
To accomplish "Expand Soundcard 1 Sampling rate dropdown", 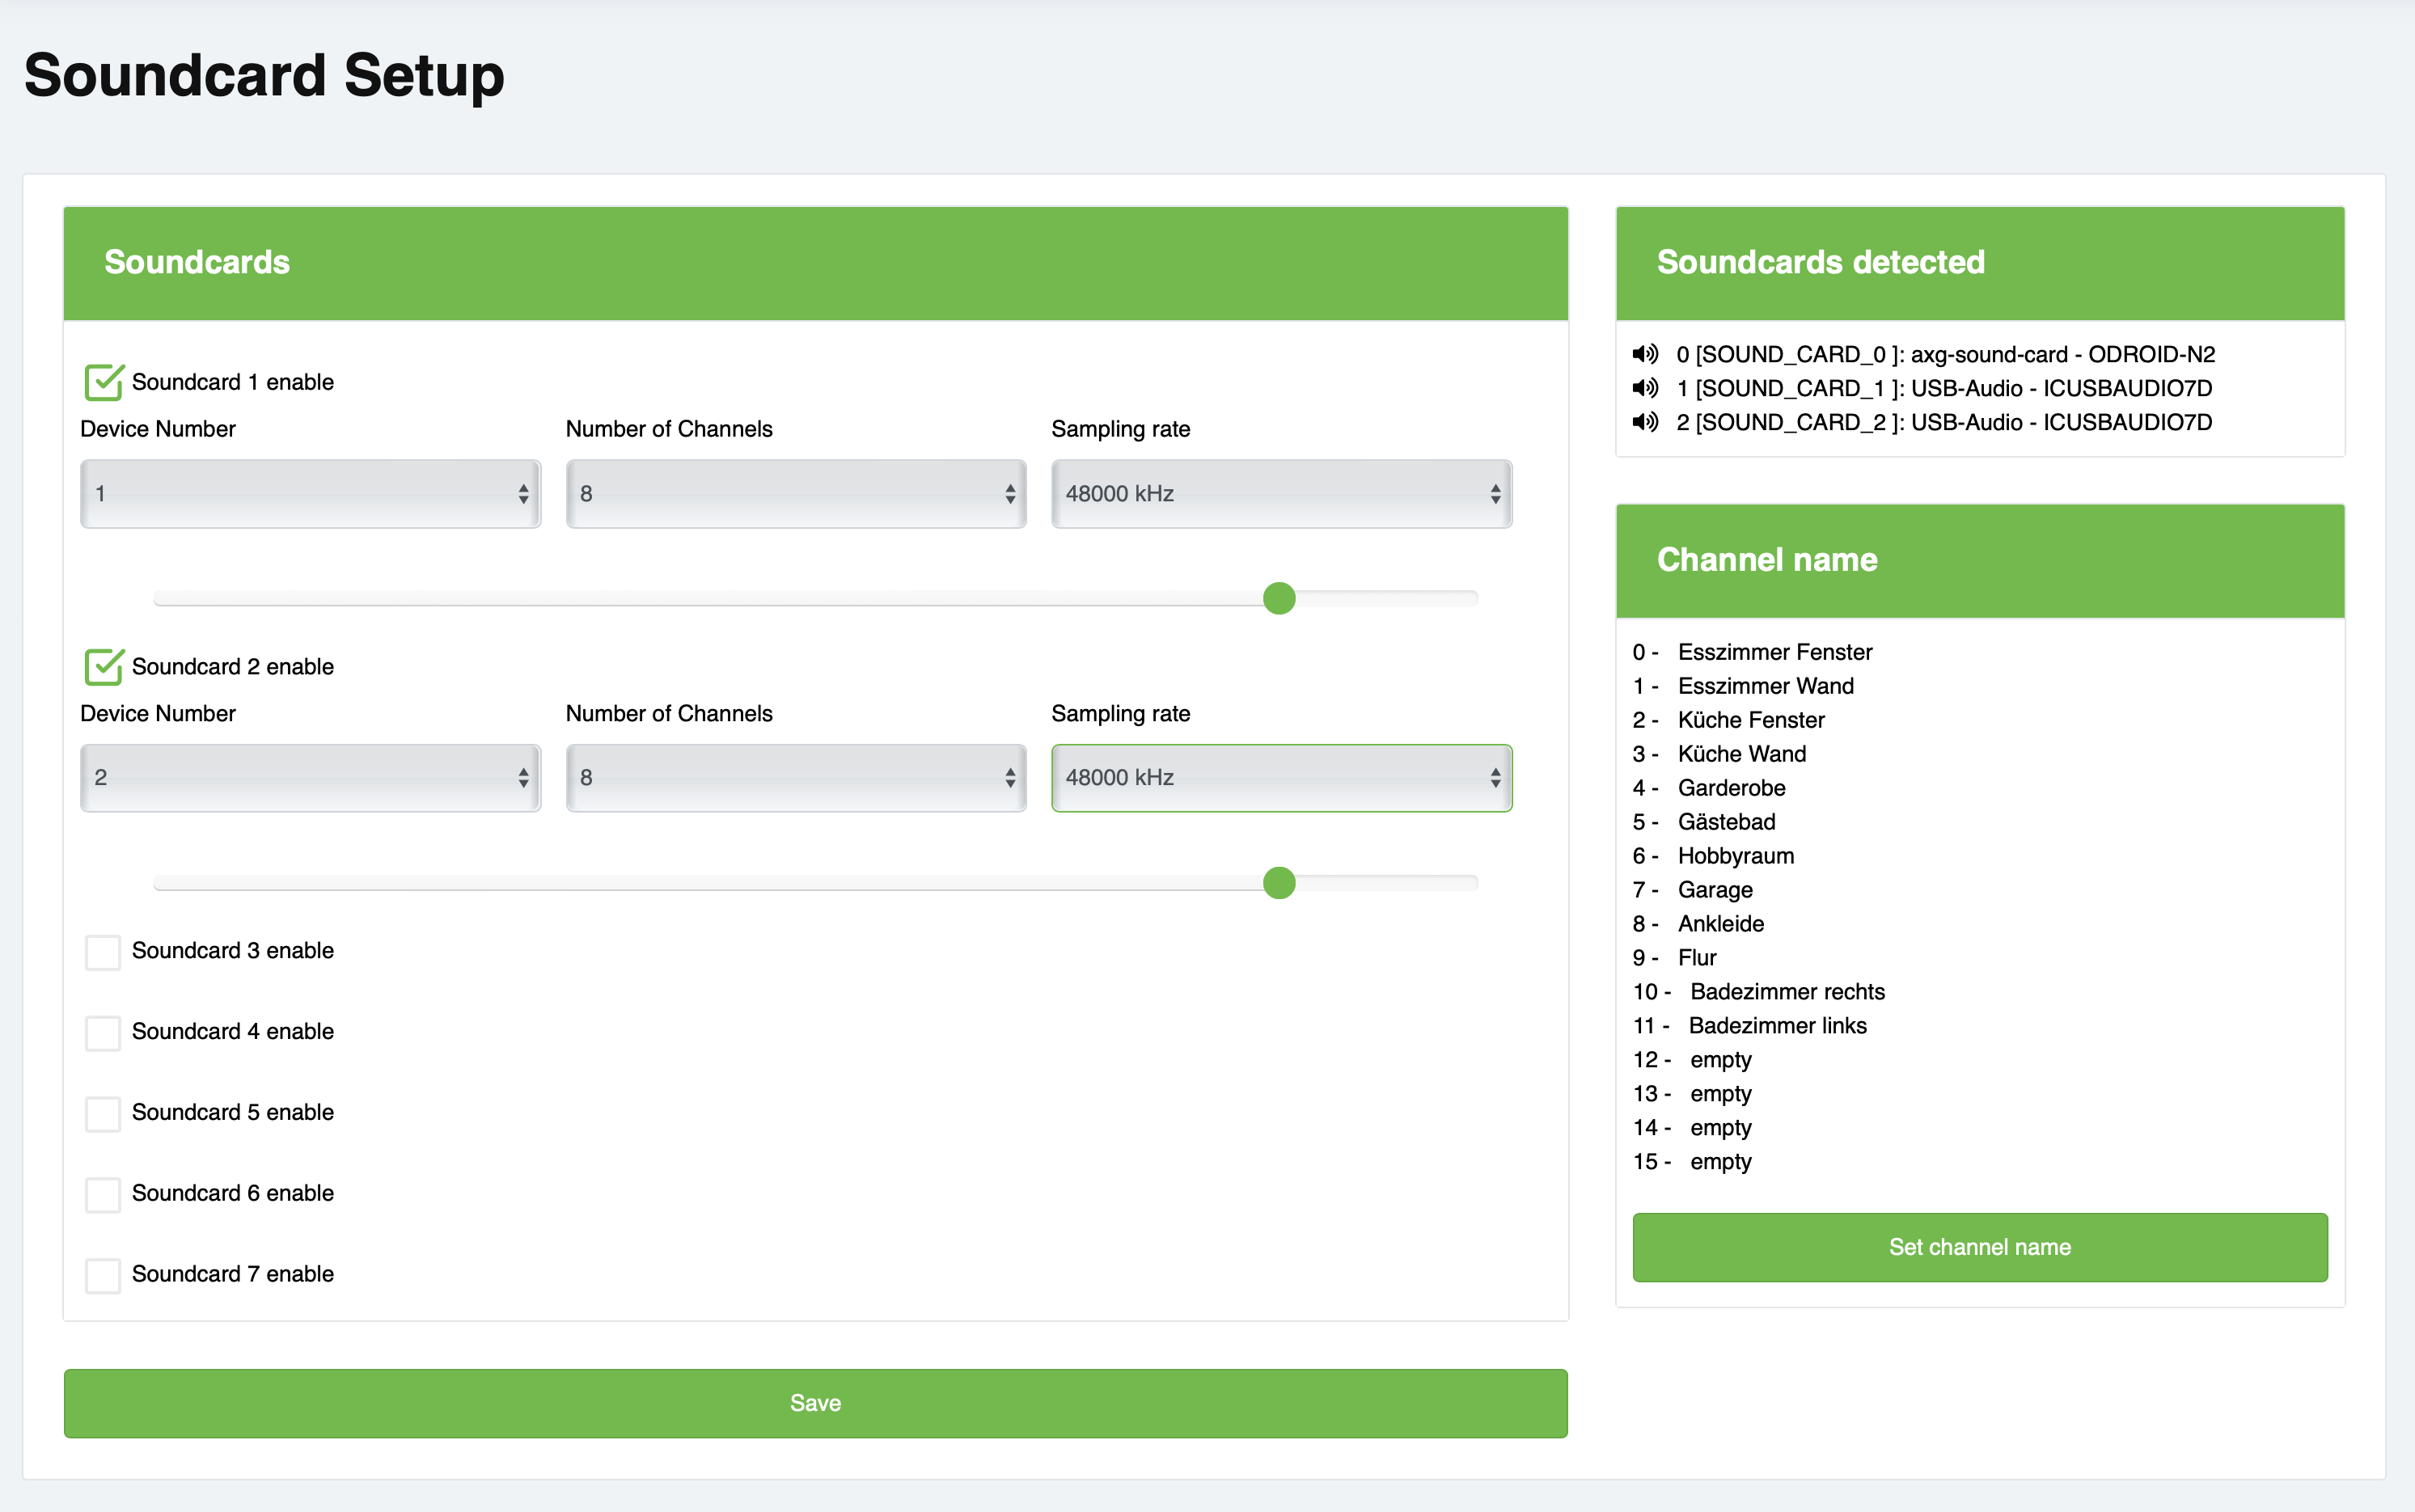I will [1281, 494].
